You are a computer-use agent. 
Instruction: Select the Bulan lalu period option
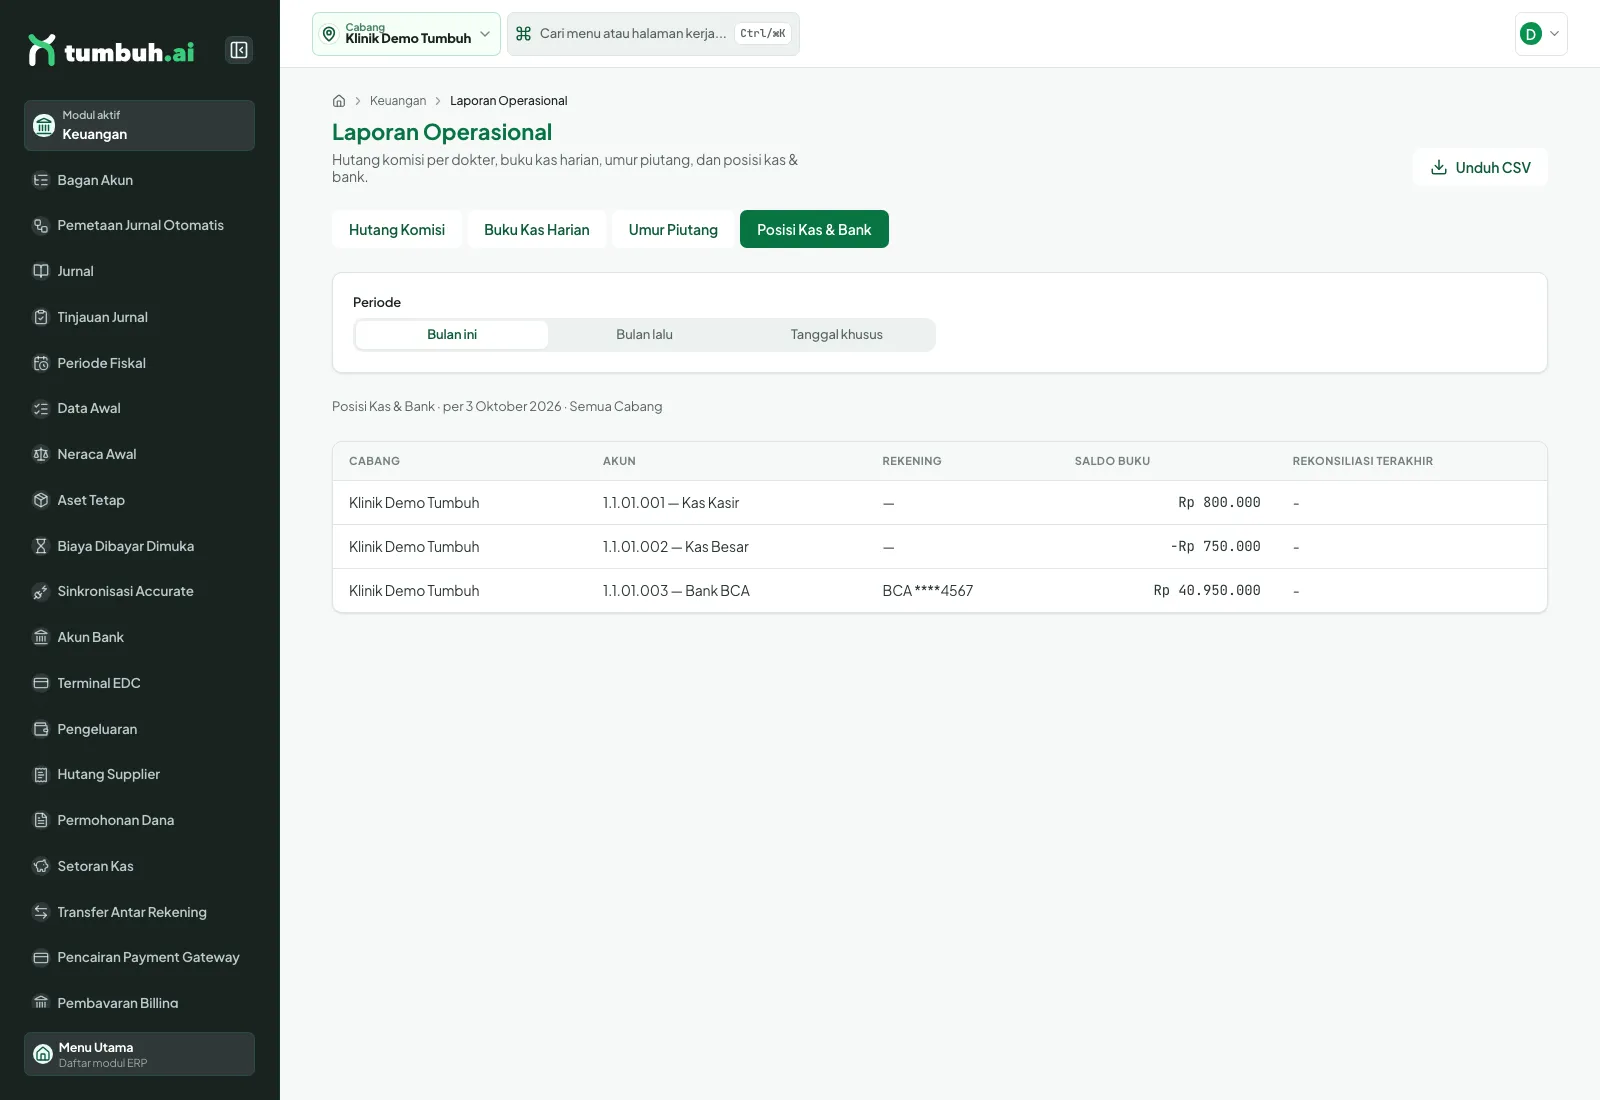[x=644, y=335]
